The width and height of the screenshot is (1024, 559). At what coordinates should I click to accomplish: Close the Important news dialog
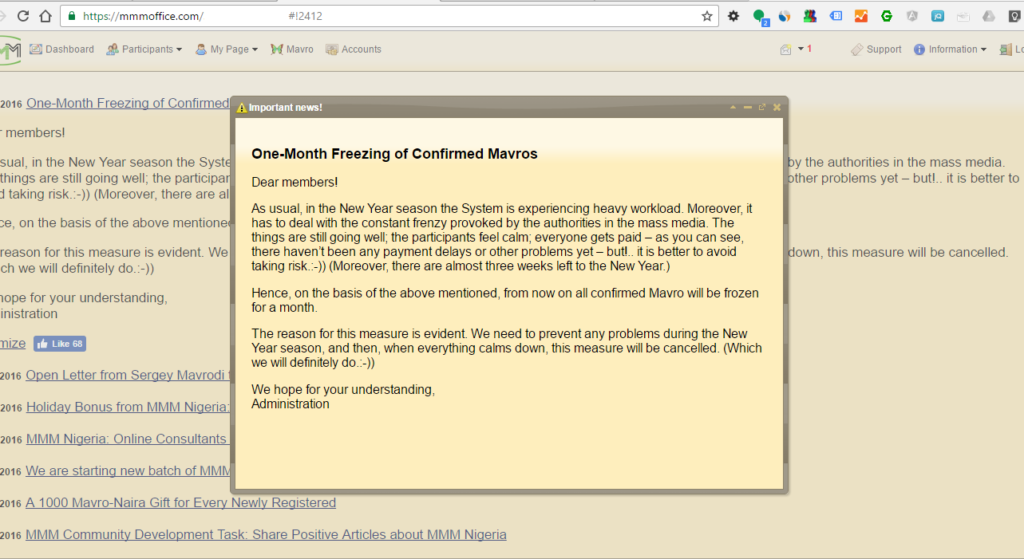tap(776, 107)
